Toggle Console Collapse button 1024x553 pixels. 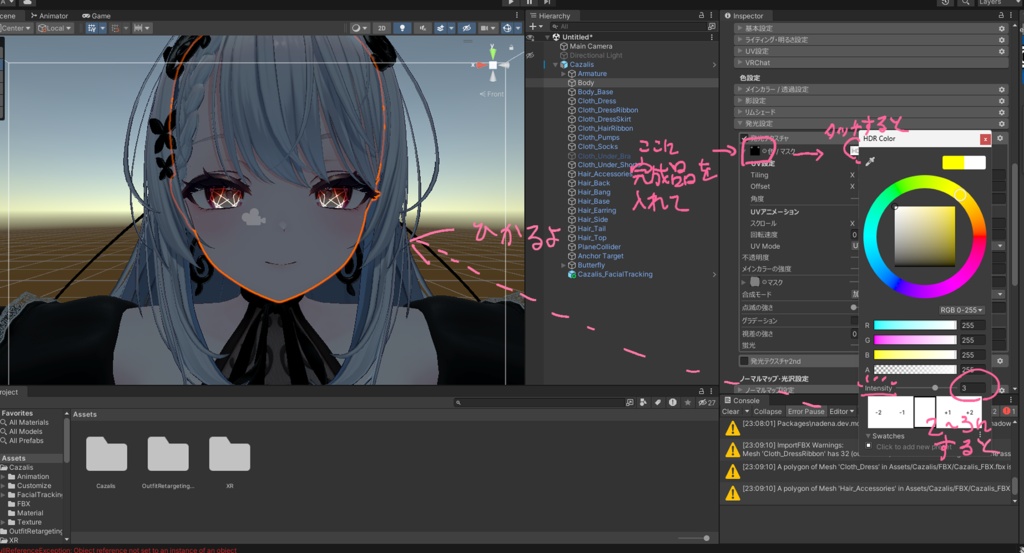point(767,411)
